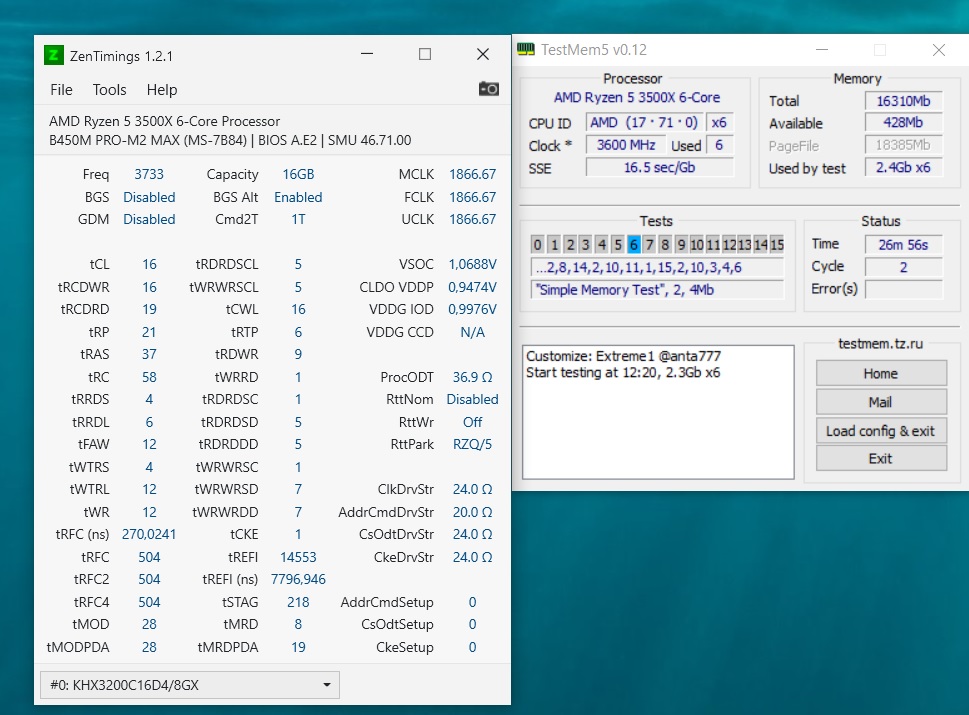Open the File menu
The image size is (969, 715).
(x=61, y=90)
